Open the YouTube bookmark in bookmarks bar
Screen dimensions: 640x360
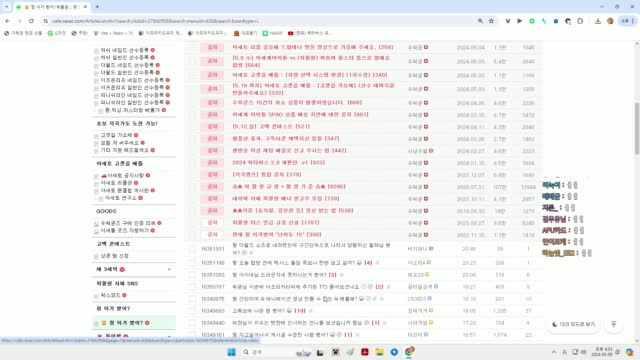(x=309, y=33)
